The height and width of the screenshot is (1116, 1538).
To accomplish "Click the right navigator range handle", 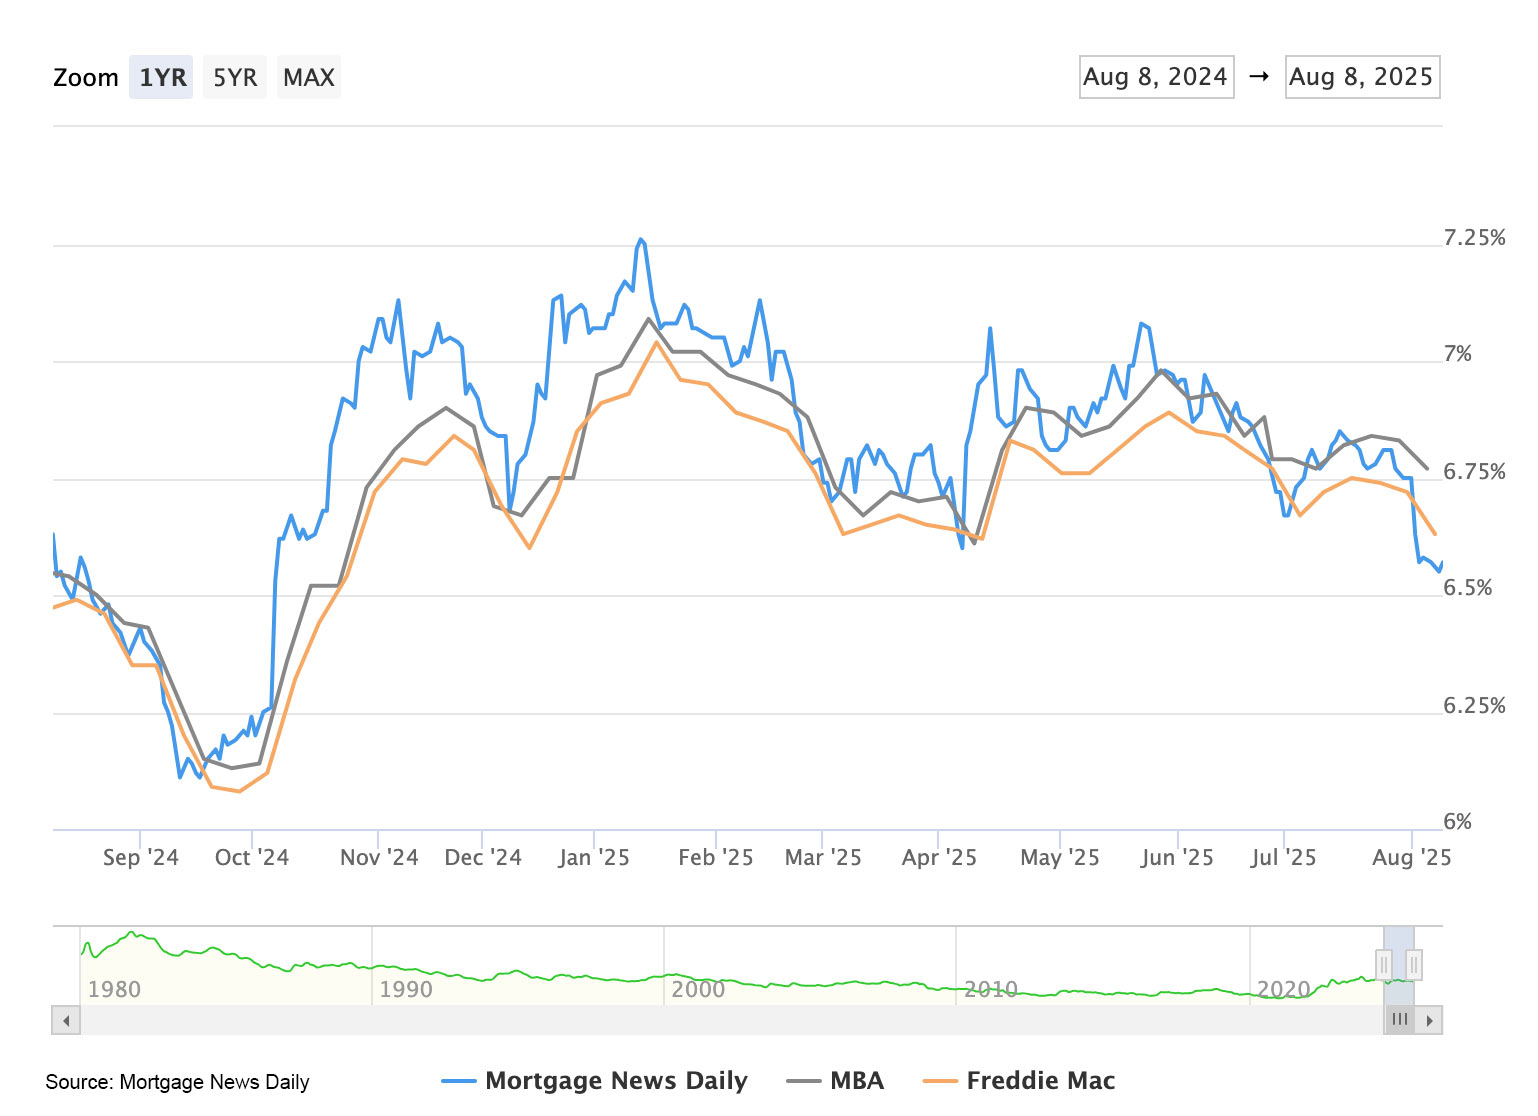I will [x=1414, y=965].
